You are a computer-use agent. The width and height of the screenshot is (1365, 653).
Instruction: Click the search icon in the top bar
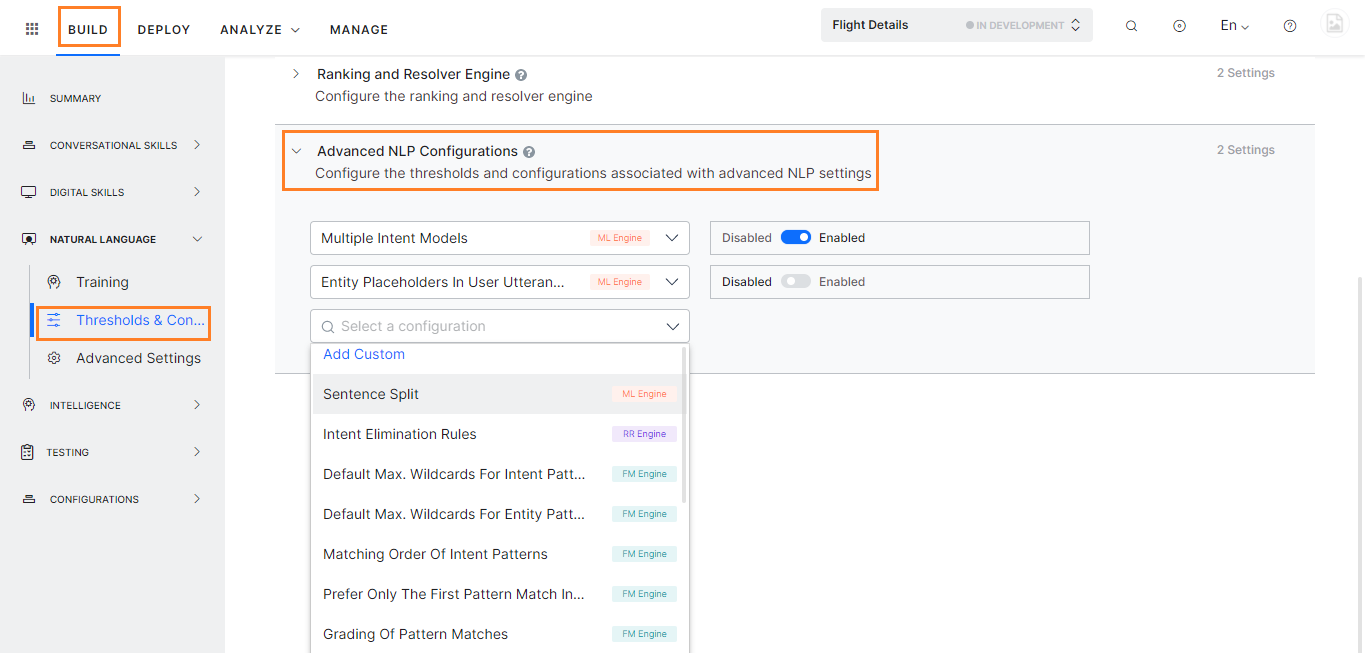(x=1131, y=25)
